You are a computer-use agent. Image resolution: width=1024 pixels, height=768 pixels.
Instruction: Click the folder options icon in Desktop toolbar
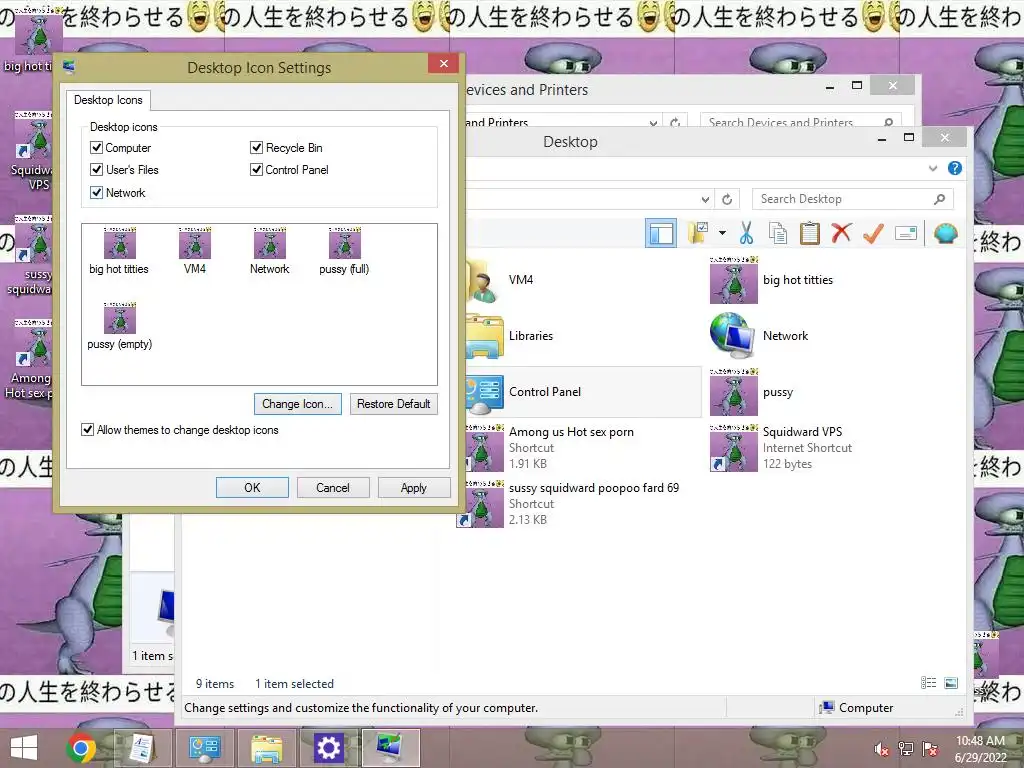(697, 233)
